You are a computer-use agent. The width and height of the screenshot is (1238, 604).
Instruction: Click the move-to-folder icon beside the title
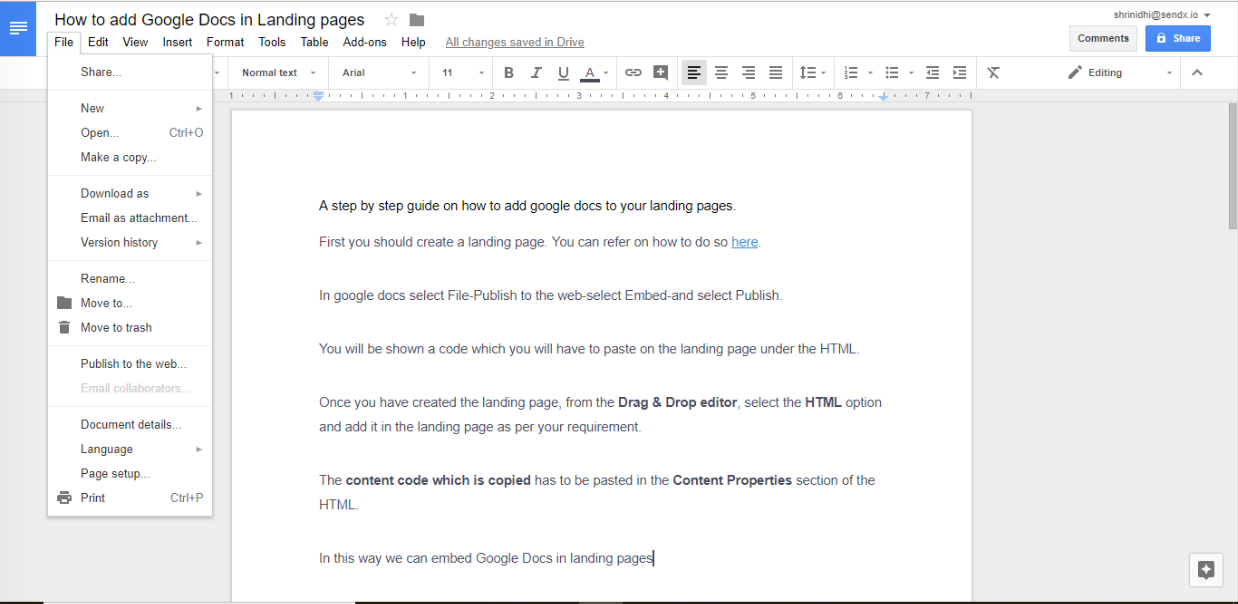(x=417, y=20)
